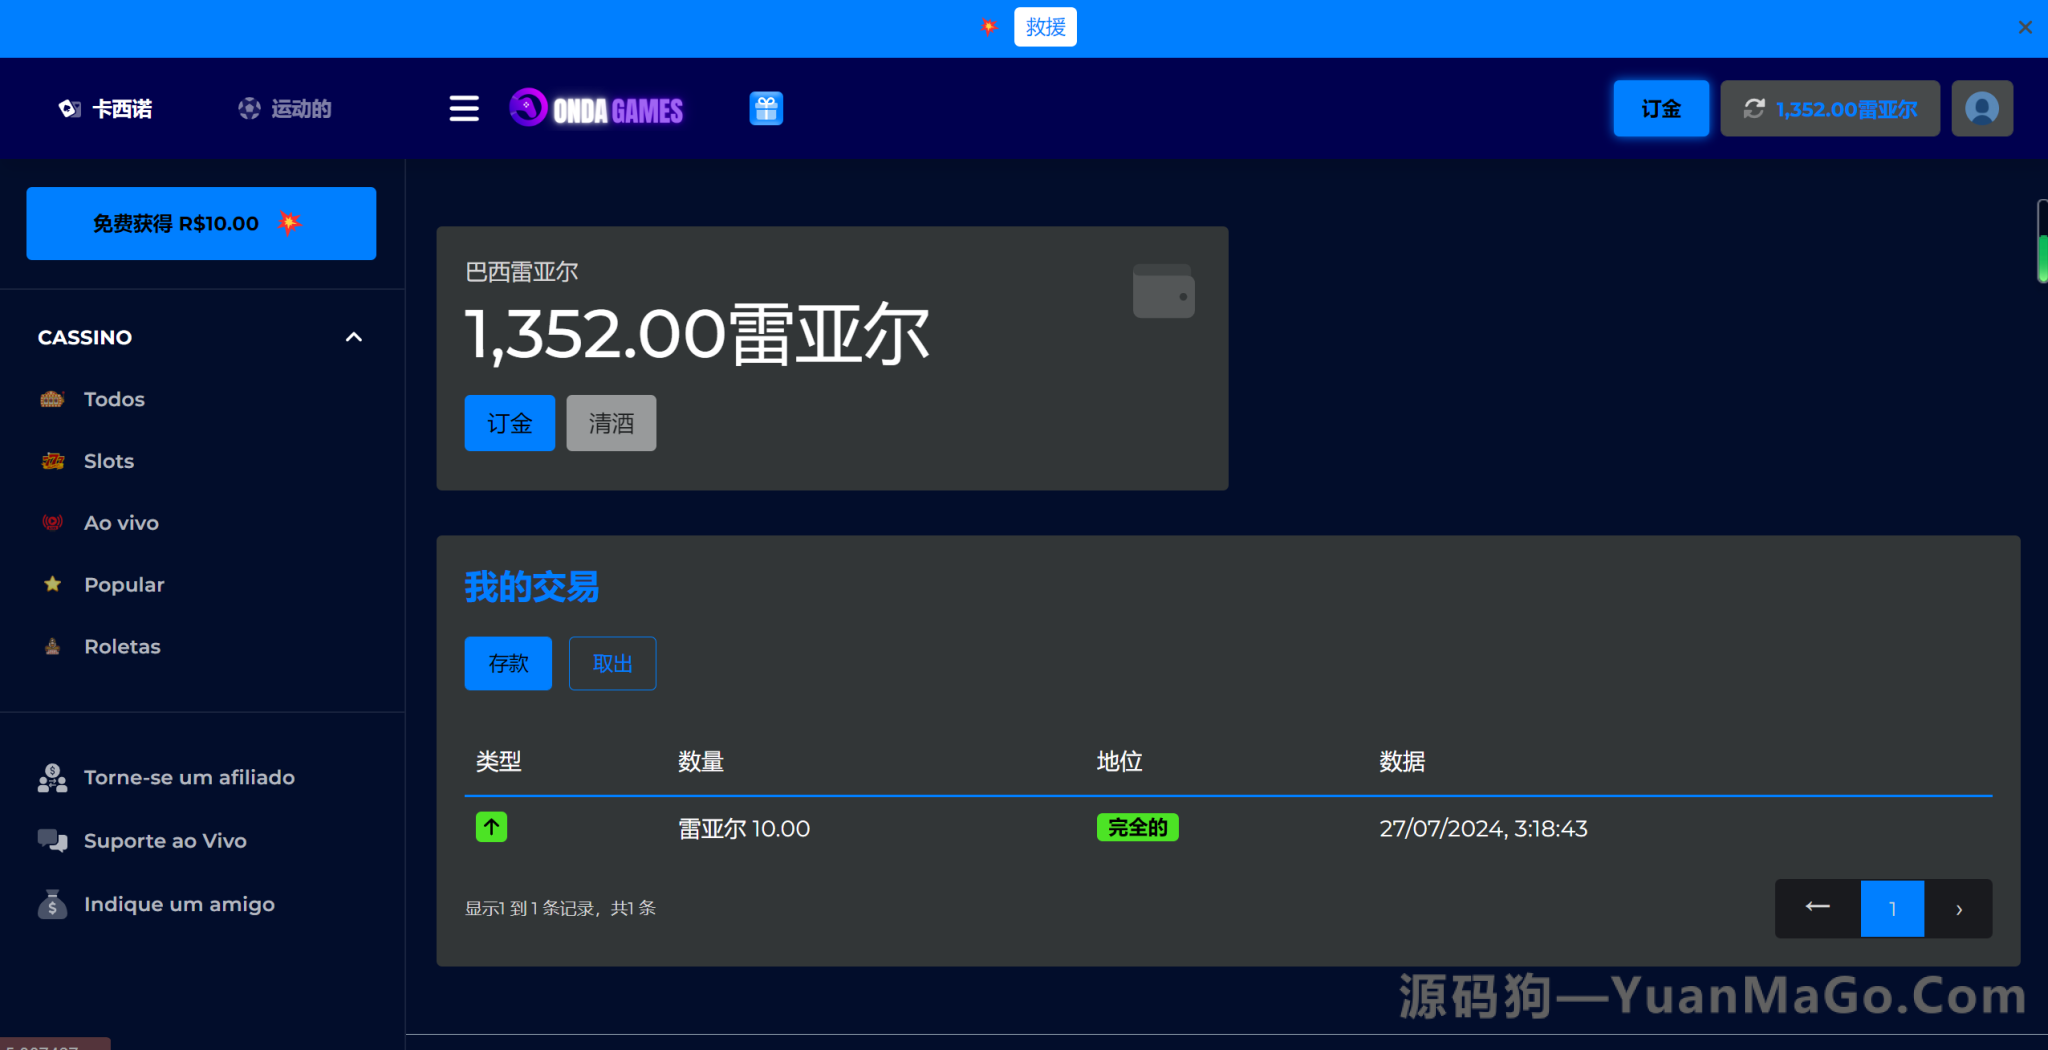2048x1050 pixels.
Task: Claim the 免费获得 R$10.00 bonus button
Action: 200,223
